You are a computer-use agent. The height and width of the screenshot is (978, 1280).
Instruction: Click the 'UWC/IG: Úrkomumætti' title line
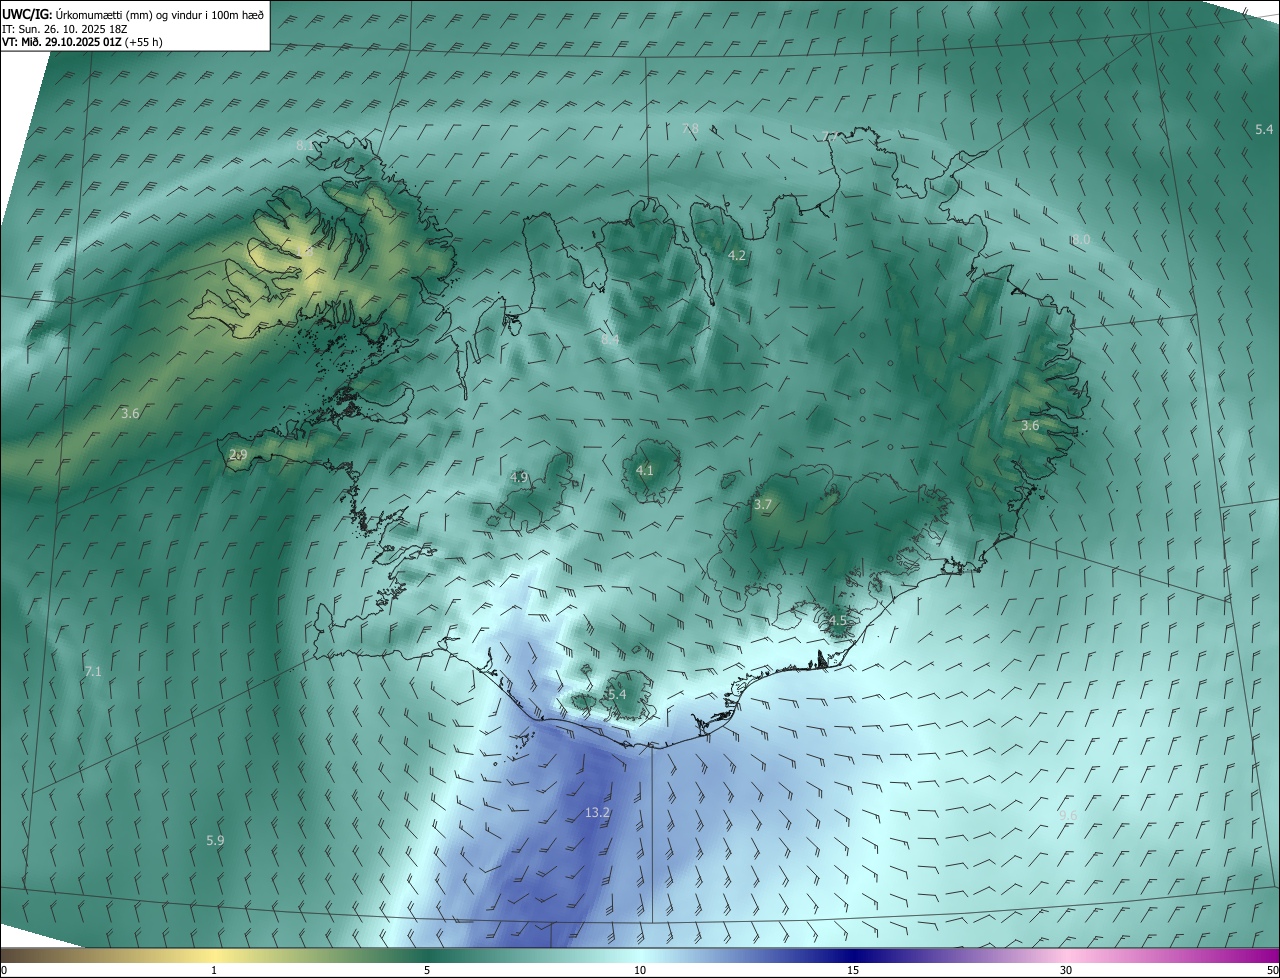tap(134, 13)
